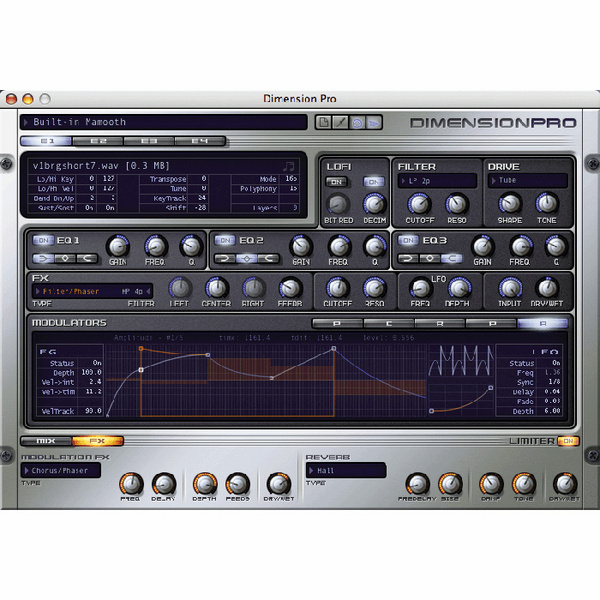This screenshot has height=600, width=600.
Task: Select the R modulator button
Action: pos(440,324)
